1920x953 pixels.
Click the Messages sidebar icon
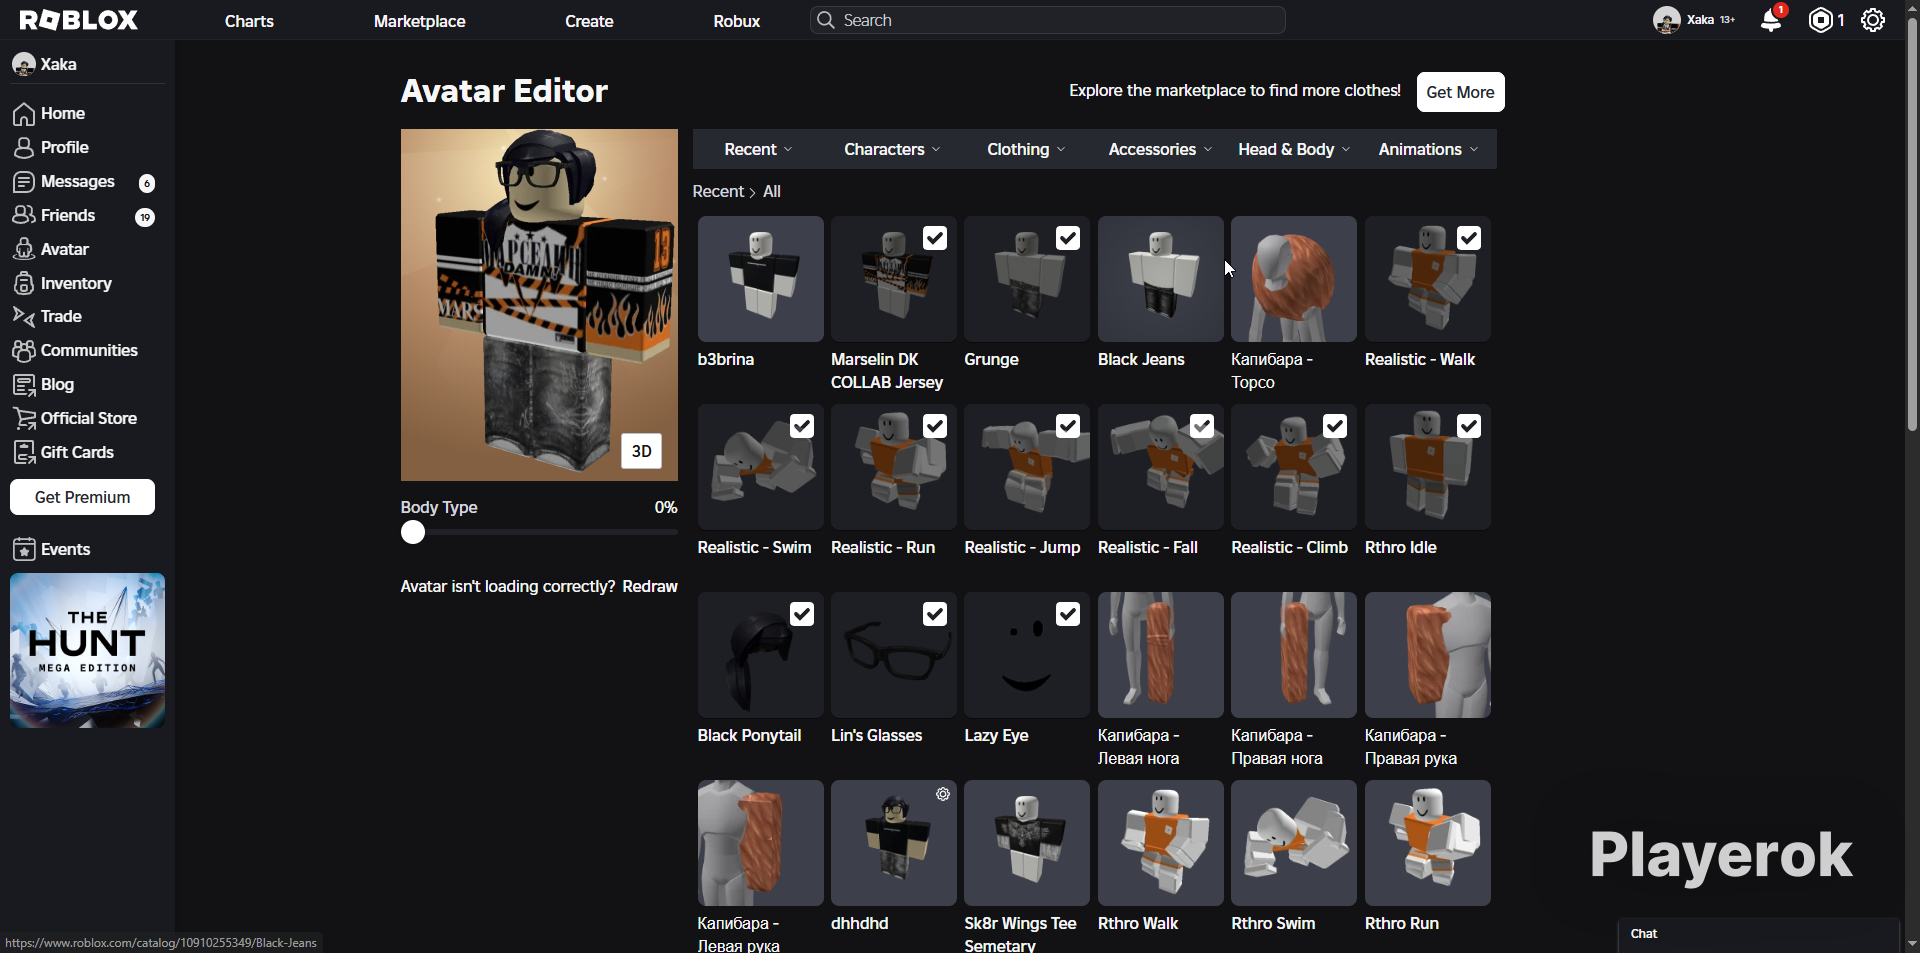[x=24, y=182]
